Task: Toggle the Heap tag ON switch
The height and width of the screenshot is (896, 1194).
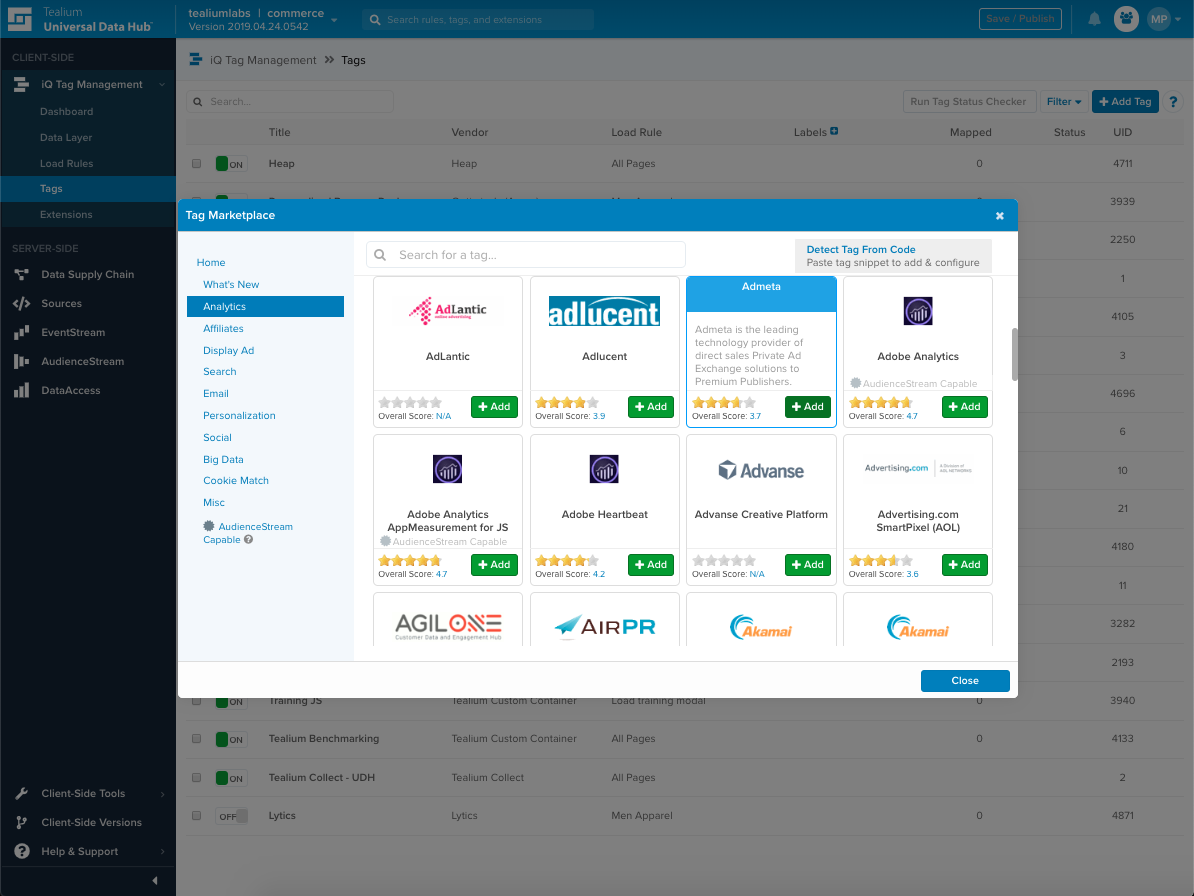Action: point(231,164)
